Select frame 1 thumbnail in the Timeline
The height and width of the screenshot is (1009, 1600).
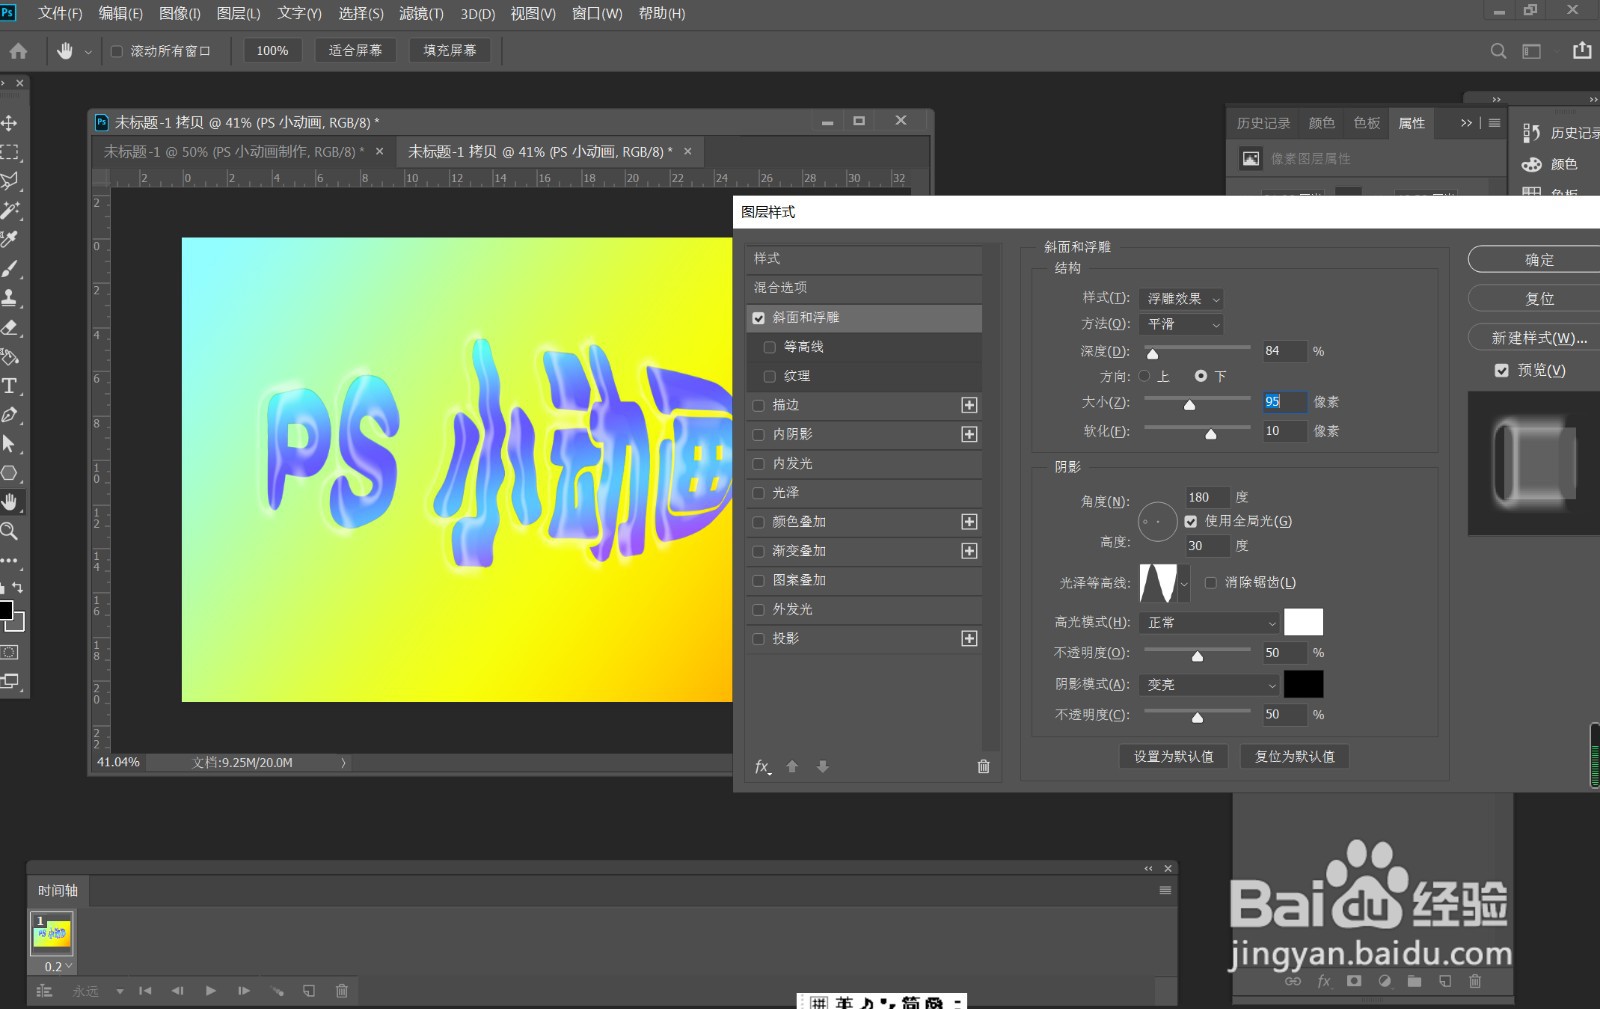[50, 934]
